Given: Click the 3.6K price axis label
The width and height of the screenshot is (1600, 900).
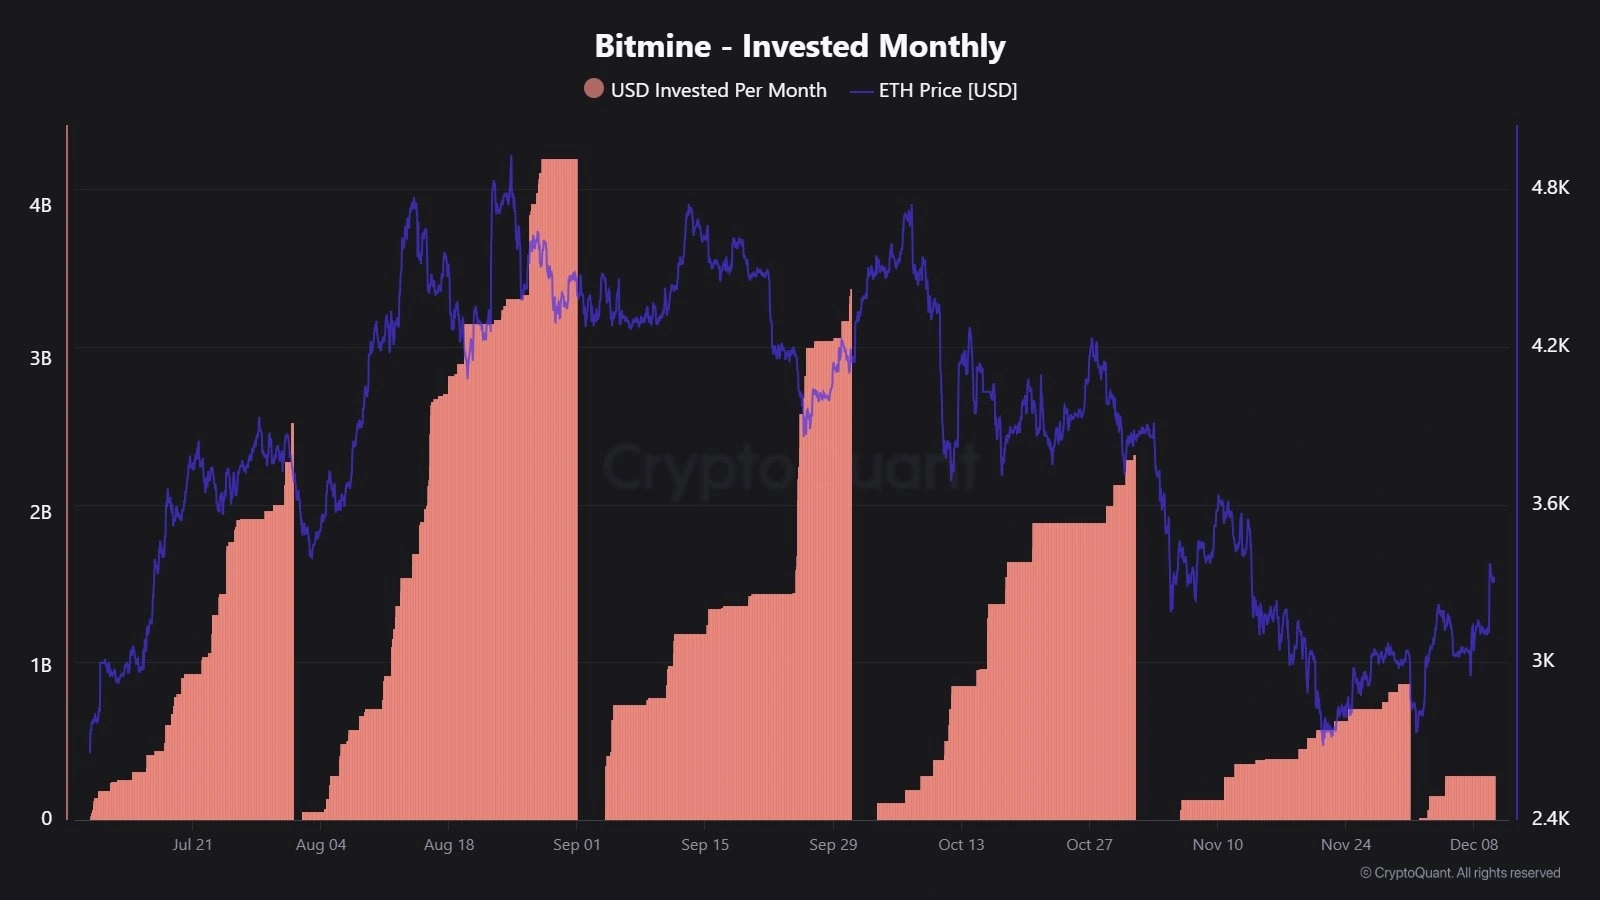Looking at the screenshot, I should click(x=1550, y=504).
